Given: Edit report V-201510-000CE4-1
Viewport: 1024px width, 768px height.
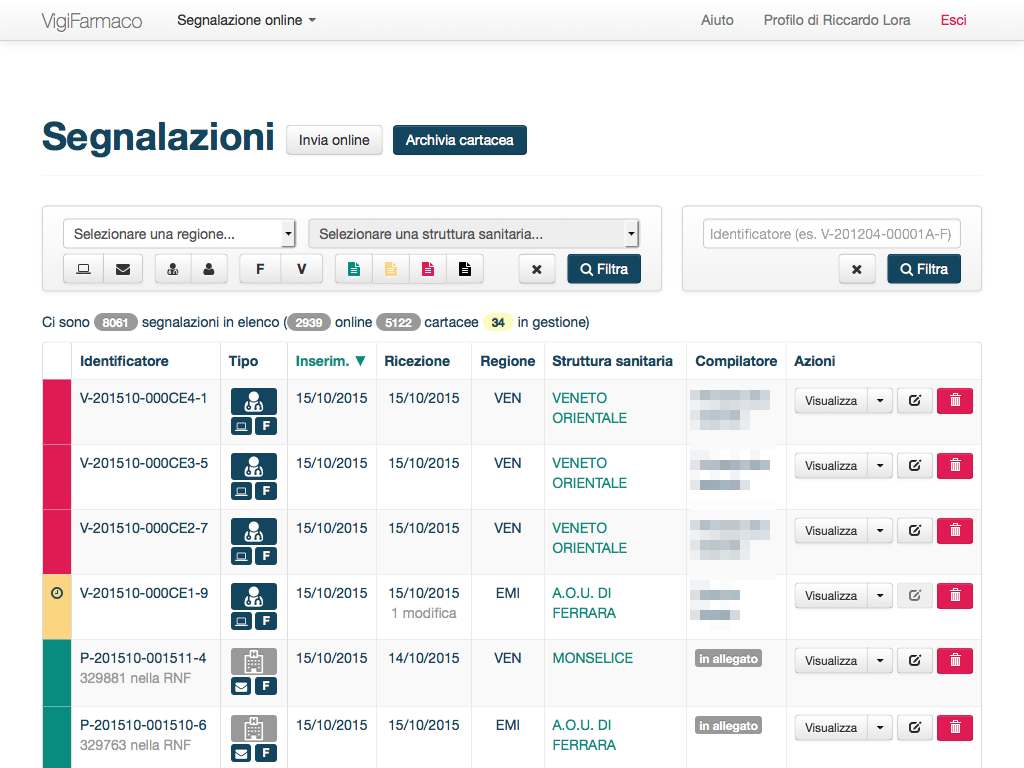Looking at the screenshot, I should click(x=915, y=401).
